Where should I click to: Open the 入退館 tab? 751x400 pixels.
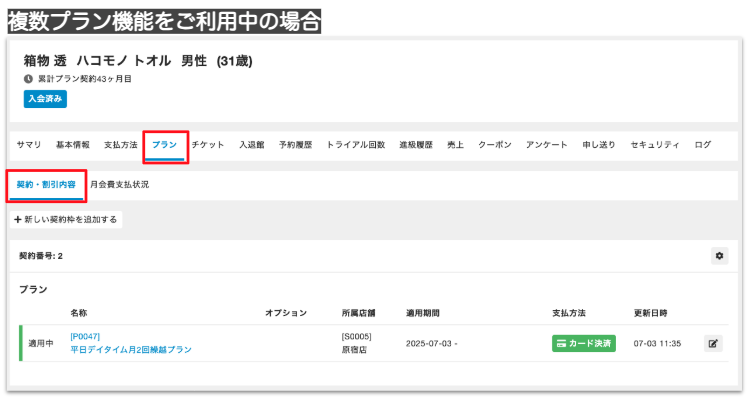point(251,145)
